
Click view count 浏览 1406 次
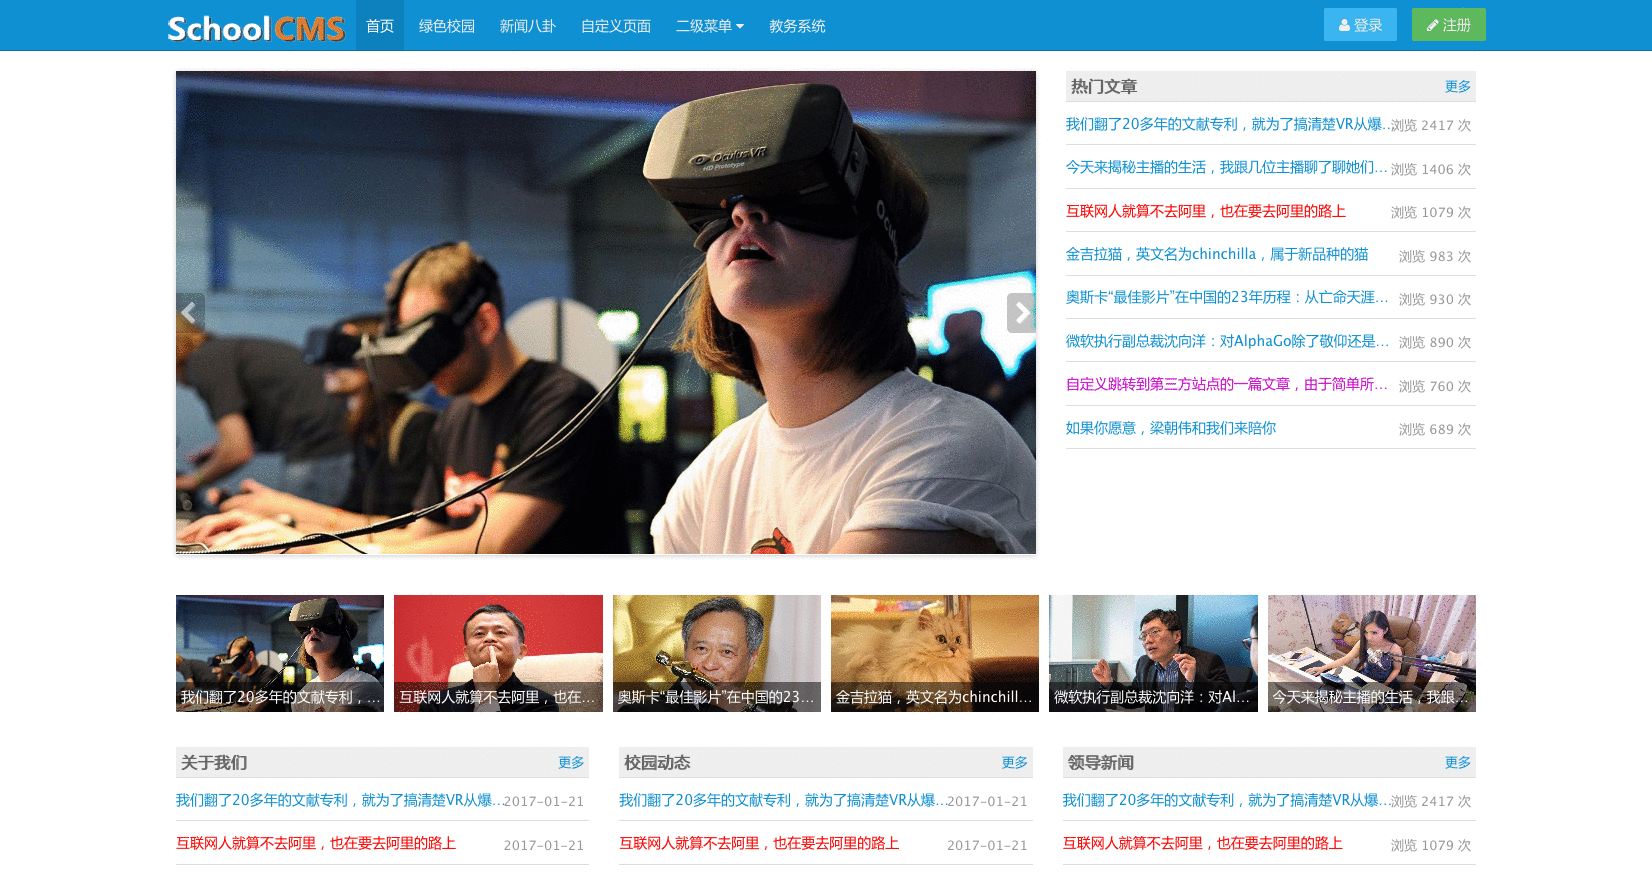click(1431, 170)
